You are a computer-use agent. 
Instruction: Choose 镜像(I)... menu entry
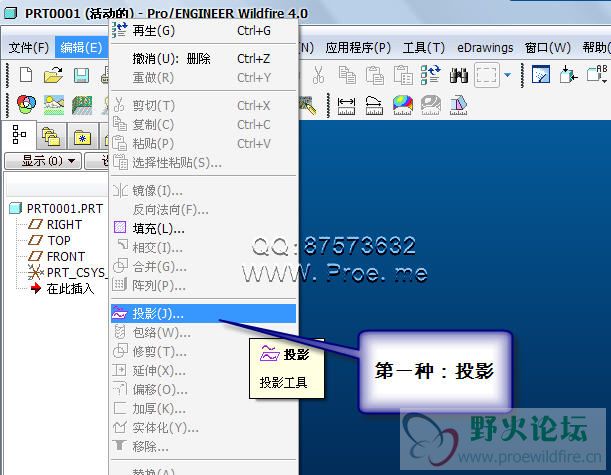pyautogui.click(x=203, y=191)
